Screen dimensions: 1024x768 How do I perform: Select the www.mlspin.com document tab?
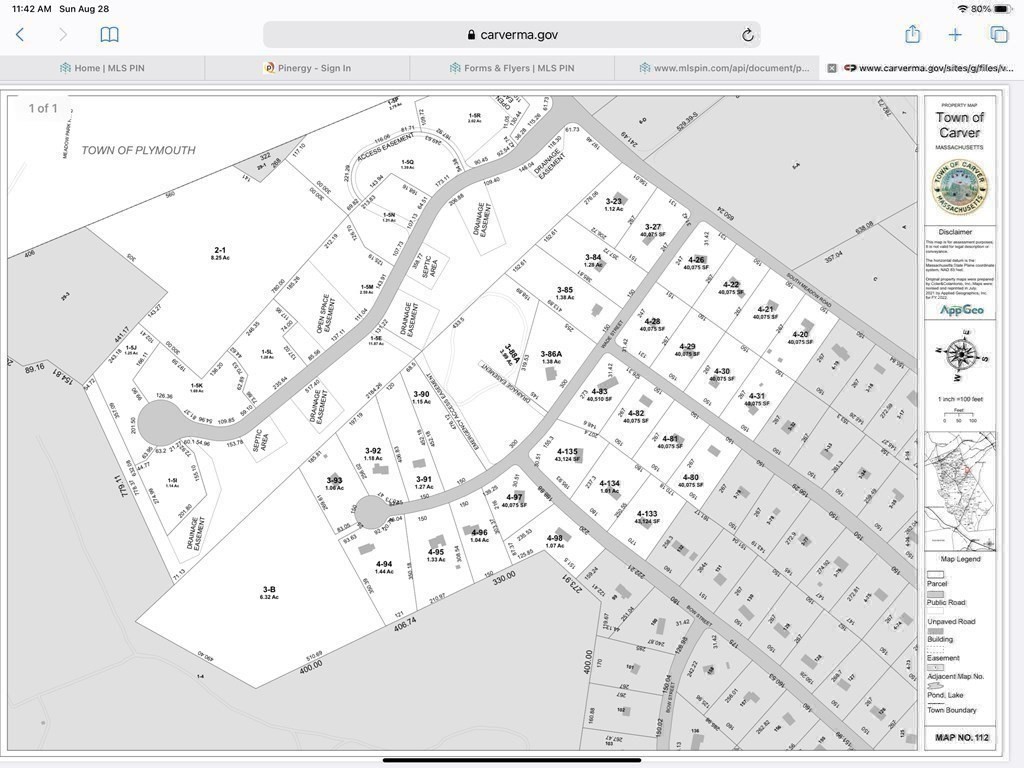(724, 68)
